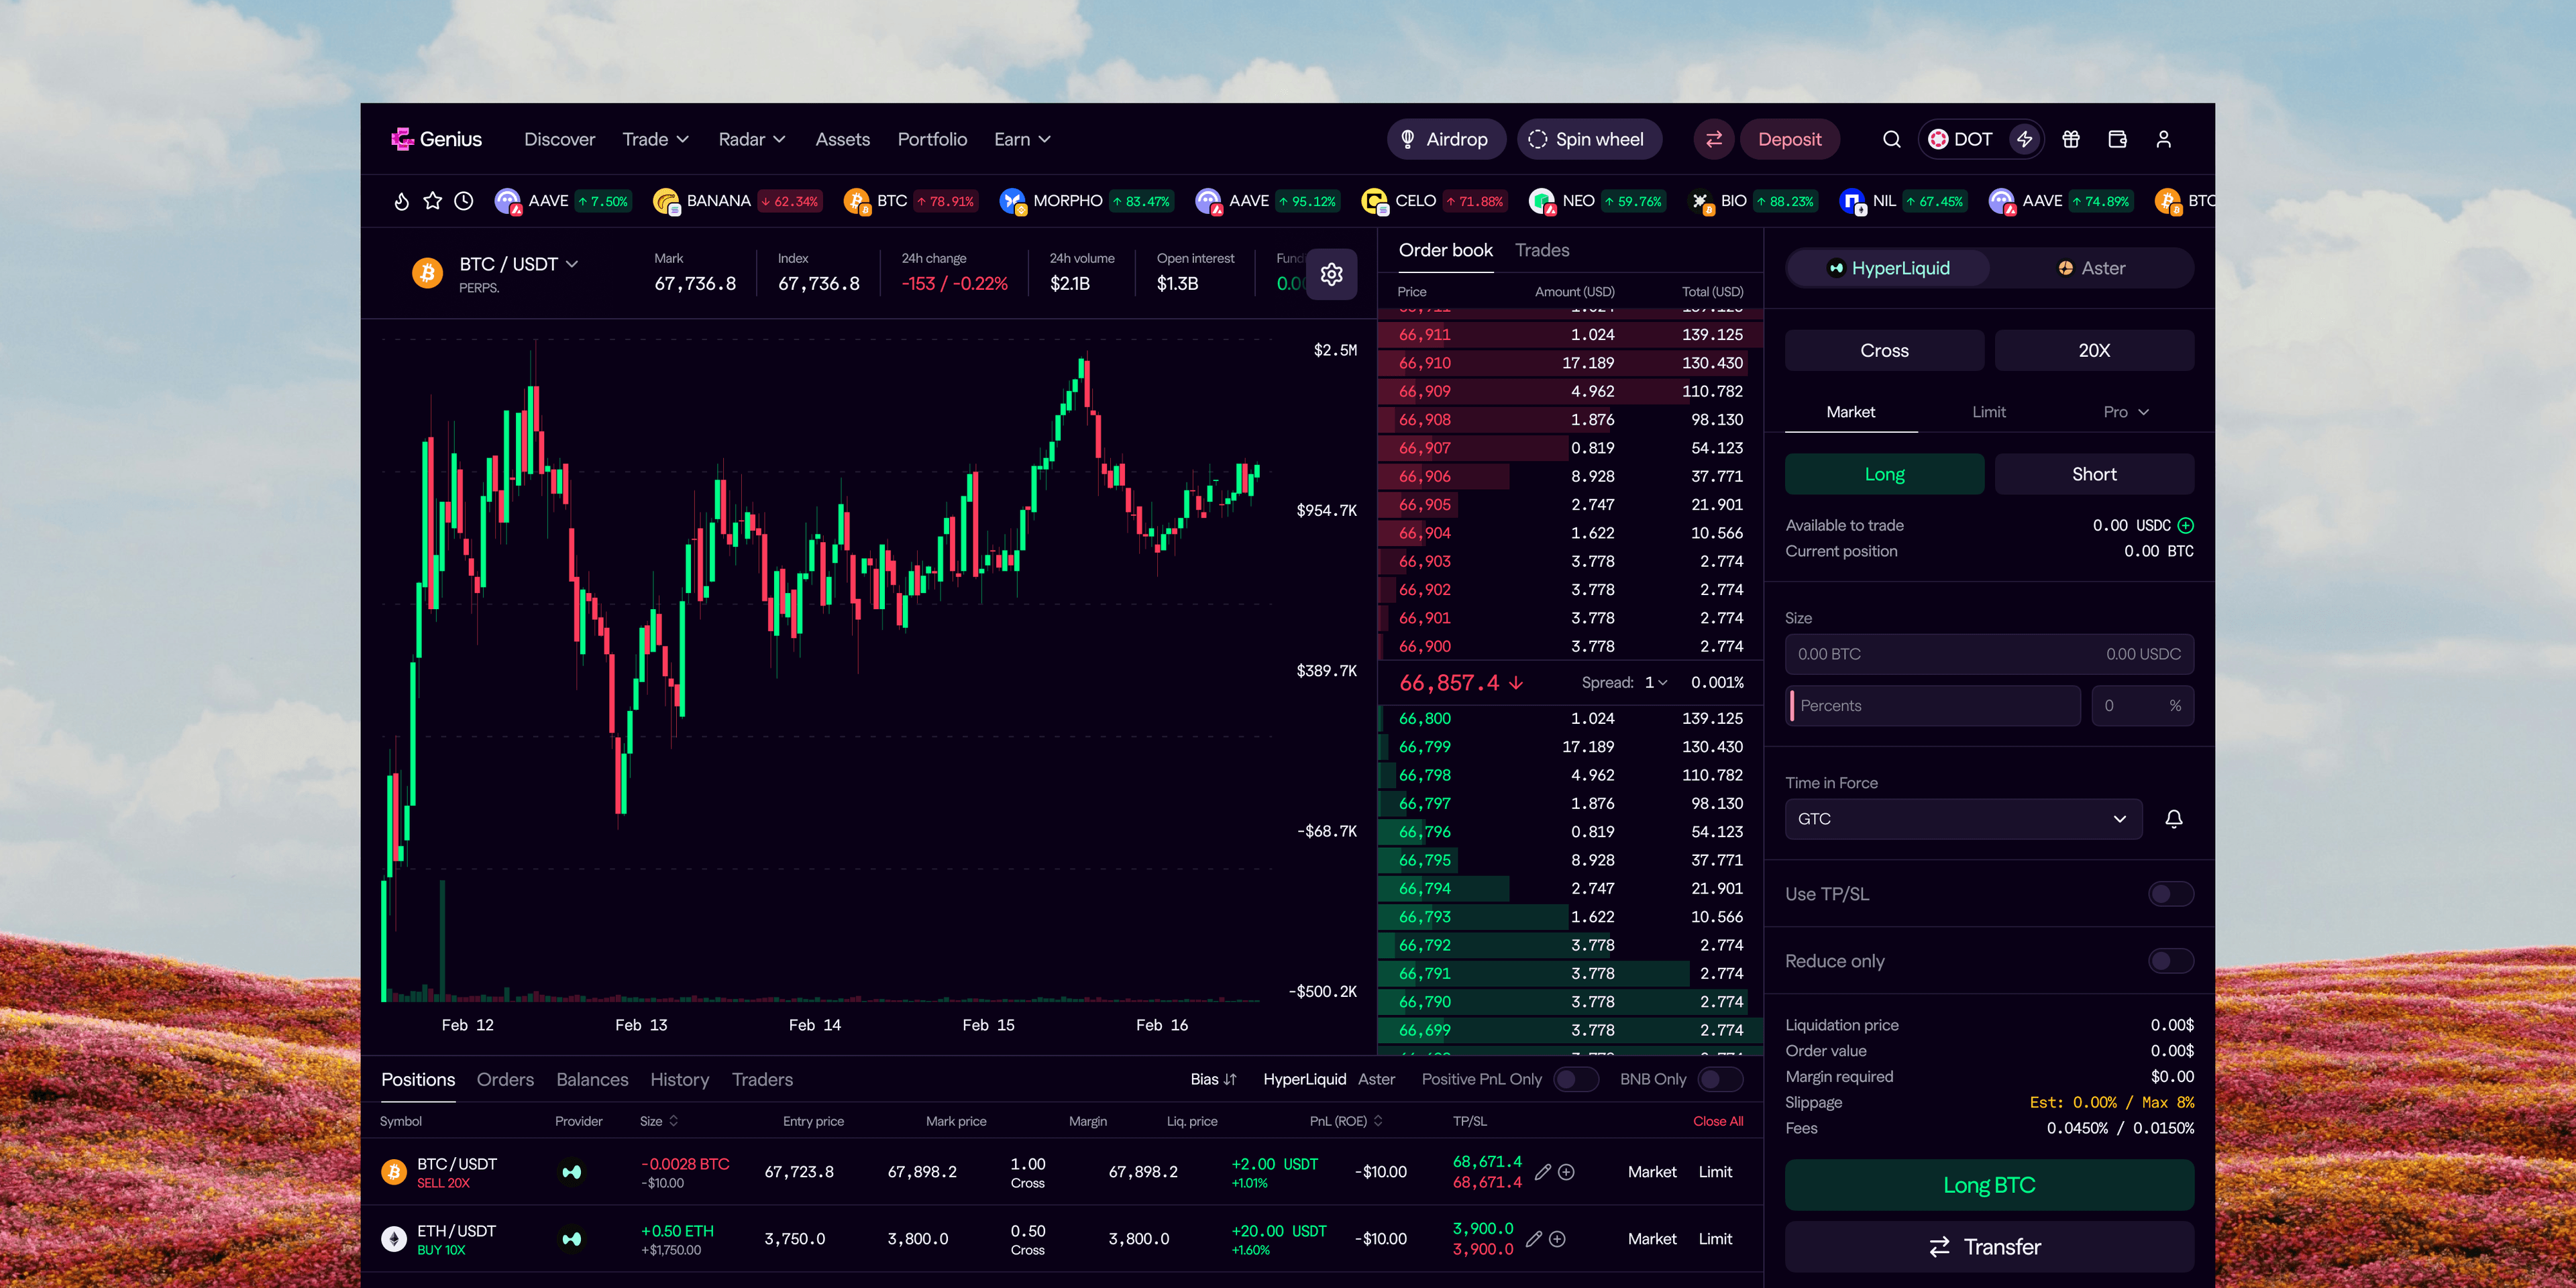Image resolution: width=2576 pixels, height=1288 pixels.
Task: Open the user profile icon
Action: pos(2163,139)
